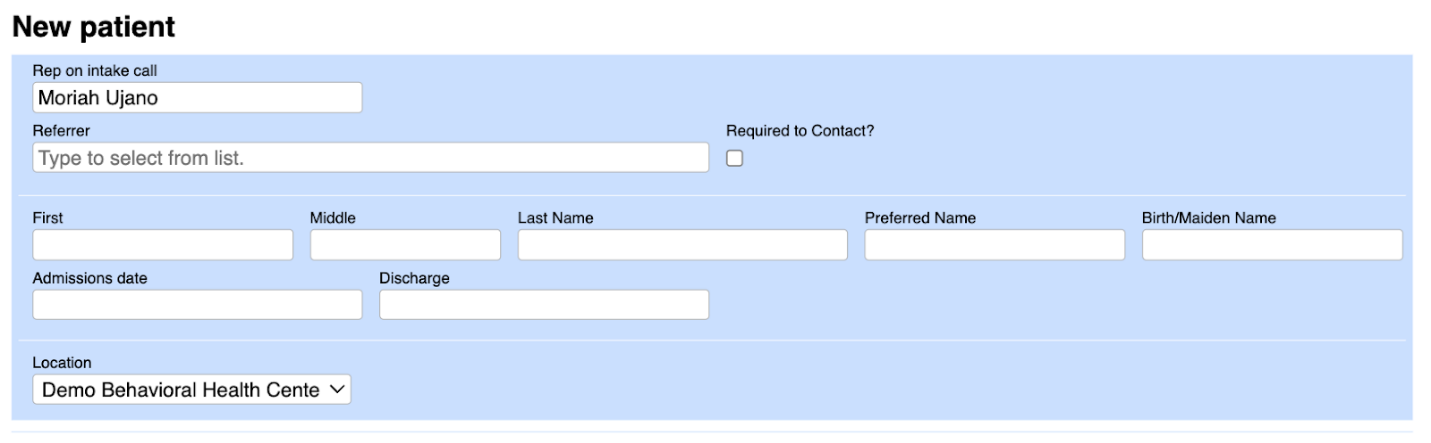Click into the First name field
This screenshot has height=443, width=1431.
(163, 245)
